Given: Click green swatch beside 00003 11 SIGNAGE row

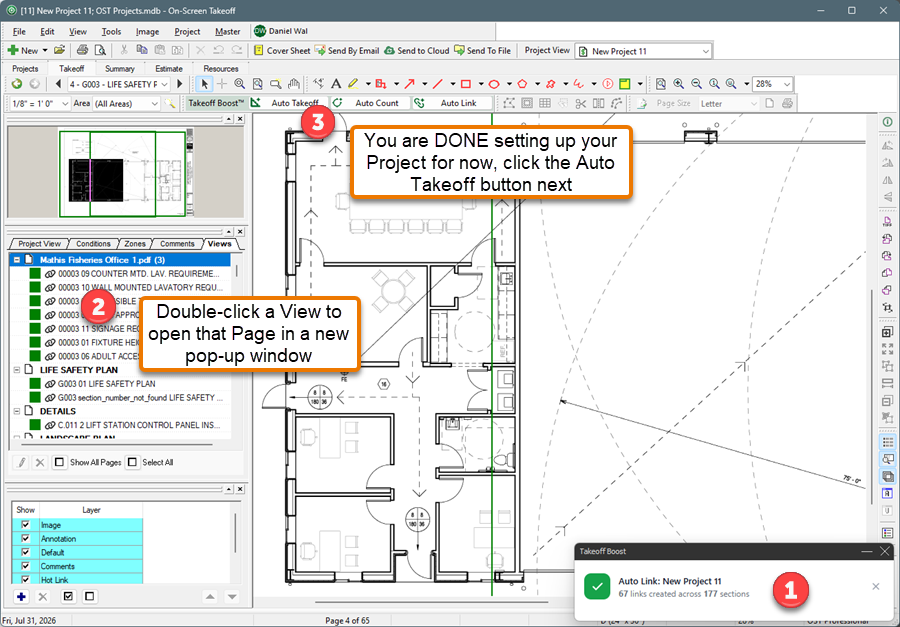Looking at the screenshot, I should (35, 328).
